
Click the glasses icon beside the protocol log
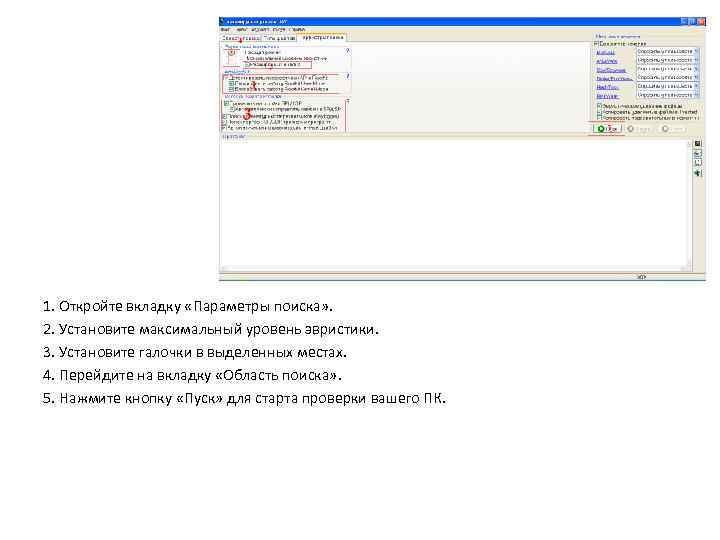pos(698,153)
